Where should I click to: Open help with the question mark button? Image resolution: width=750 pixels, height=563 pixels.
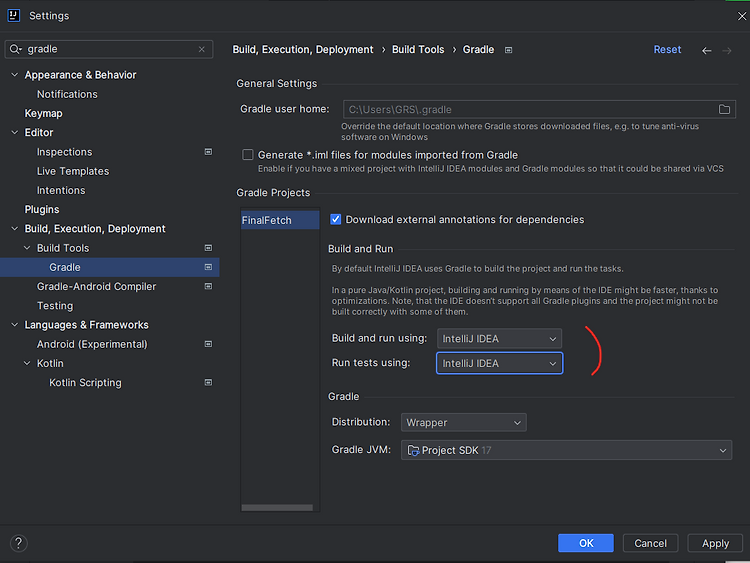click(x=19, y=543)
